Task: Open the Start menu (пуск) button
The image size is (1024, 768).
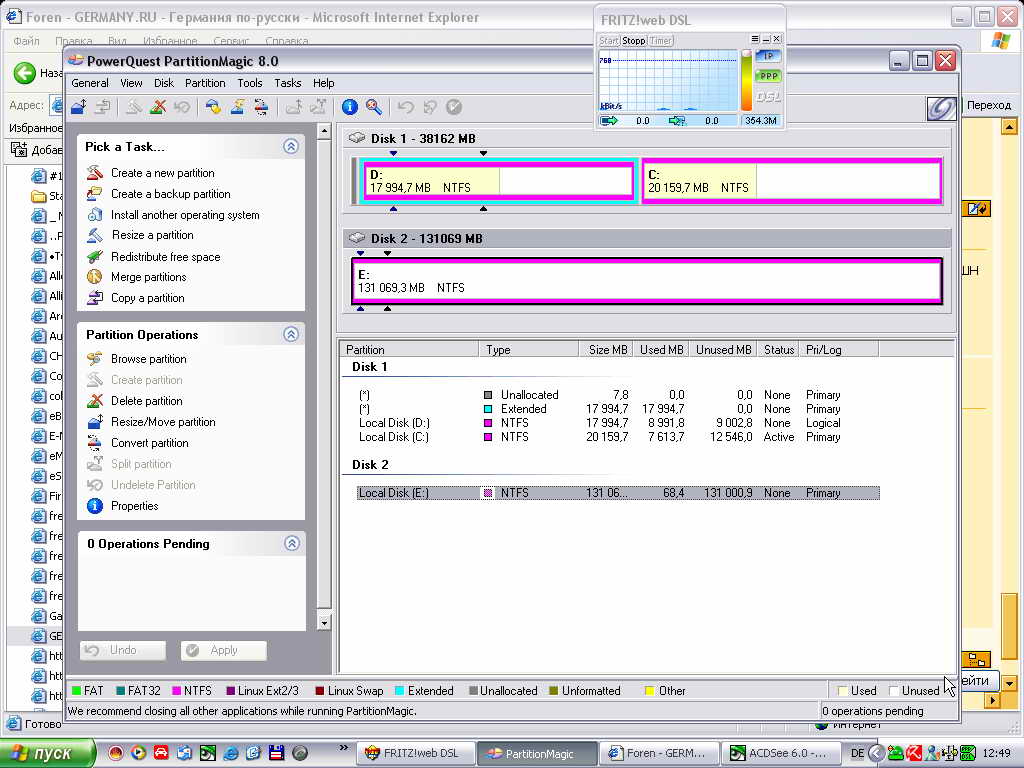Action: coord(47,753)
